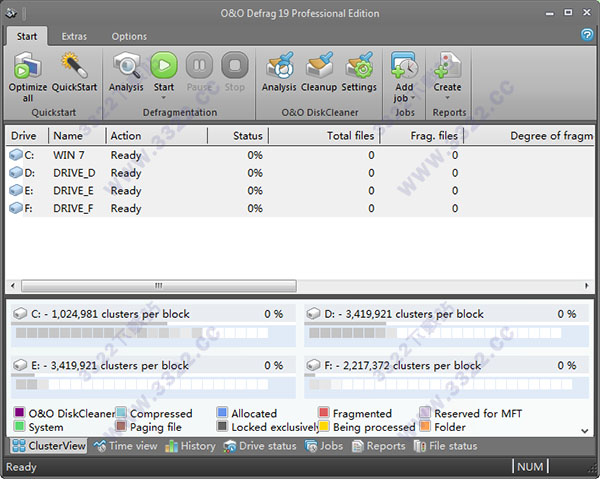Click DiskCleaner Cleanup icon
Viewport: 600px width, 479px height.
(320, 65)
